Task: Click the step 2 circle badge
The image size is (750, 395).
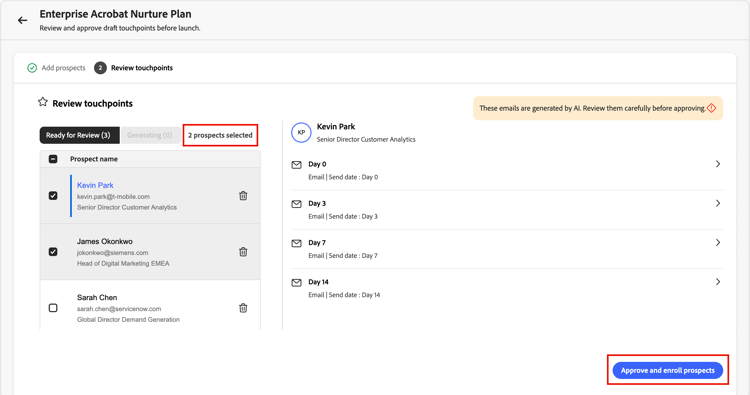Action: point(100,68)
